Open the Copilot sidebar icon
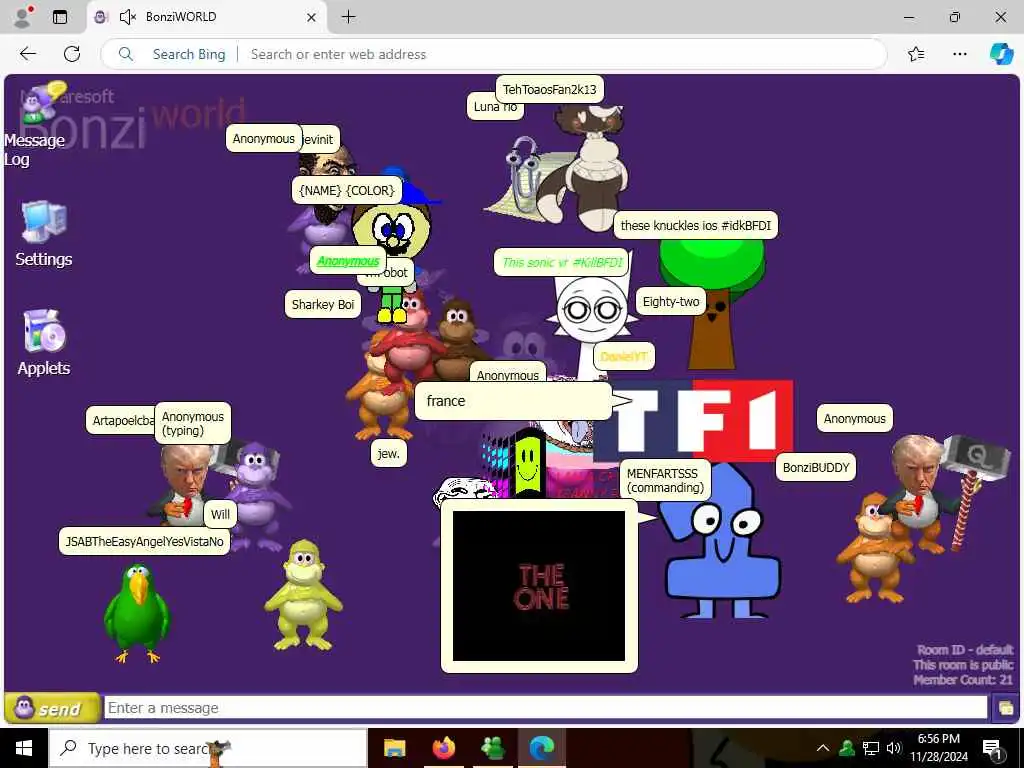This screenshot has height=768, width=1024. 1001,54
